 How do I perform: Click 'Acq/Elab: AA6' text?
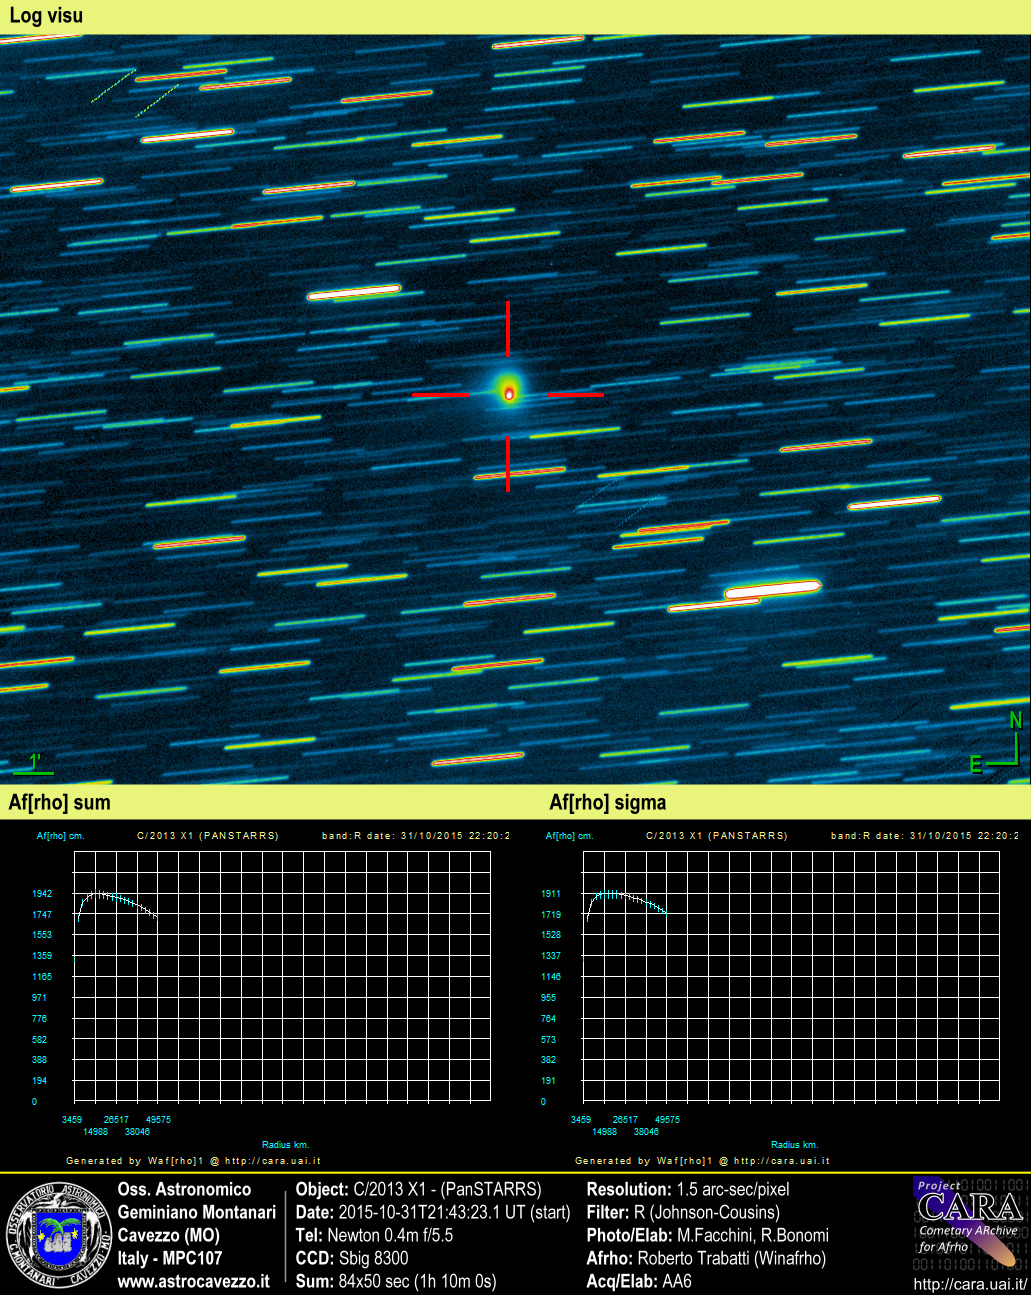639,1281
